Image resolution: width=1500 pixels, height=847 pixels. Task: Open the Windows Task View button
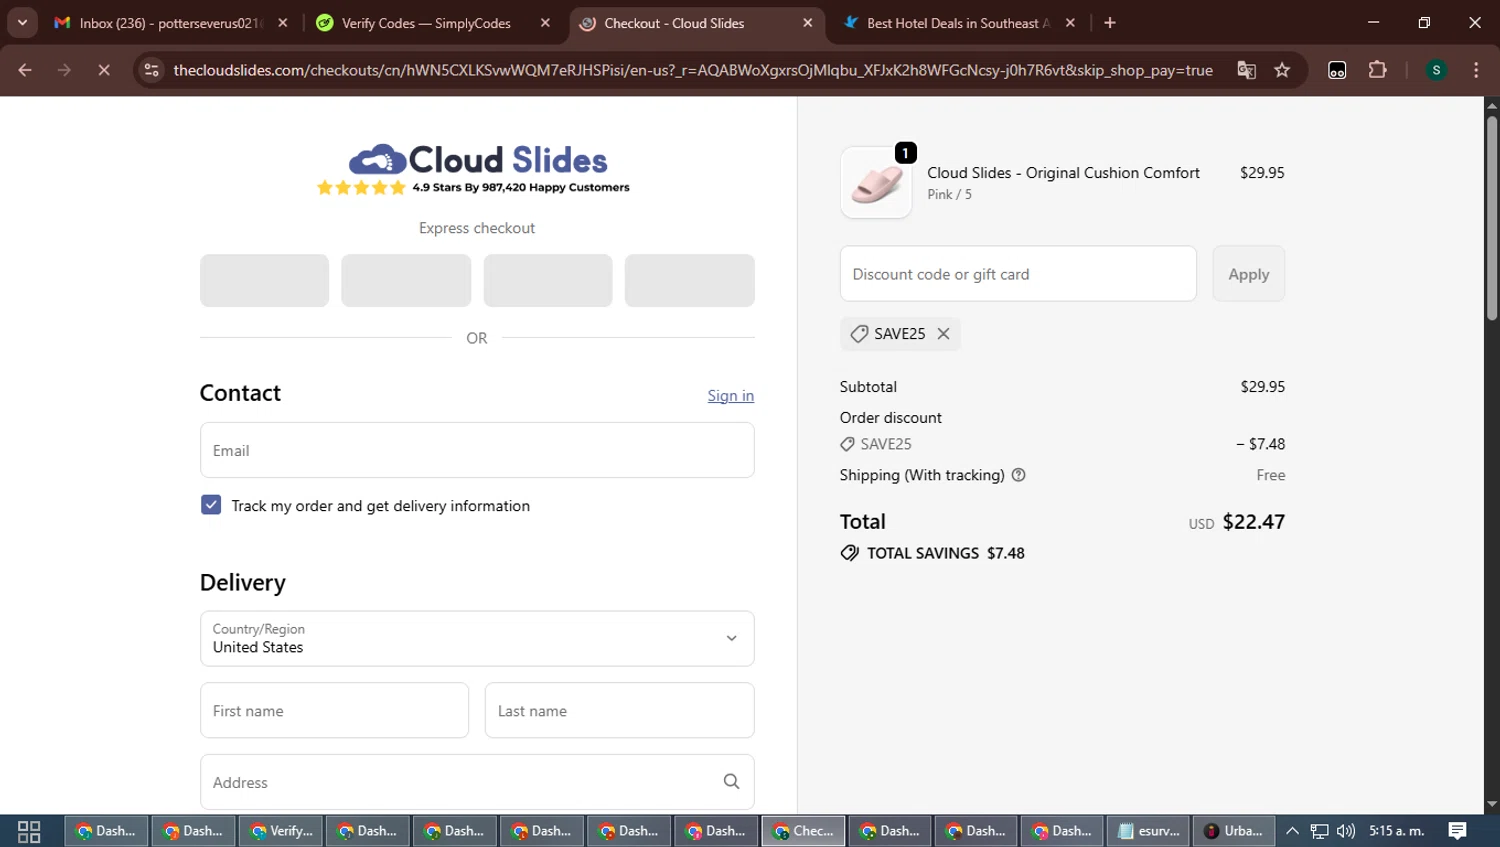coord(29,831)
